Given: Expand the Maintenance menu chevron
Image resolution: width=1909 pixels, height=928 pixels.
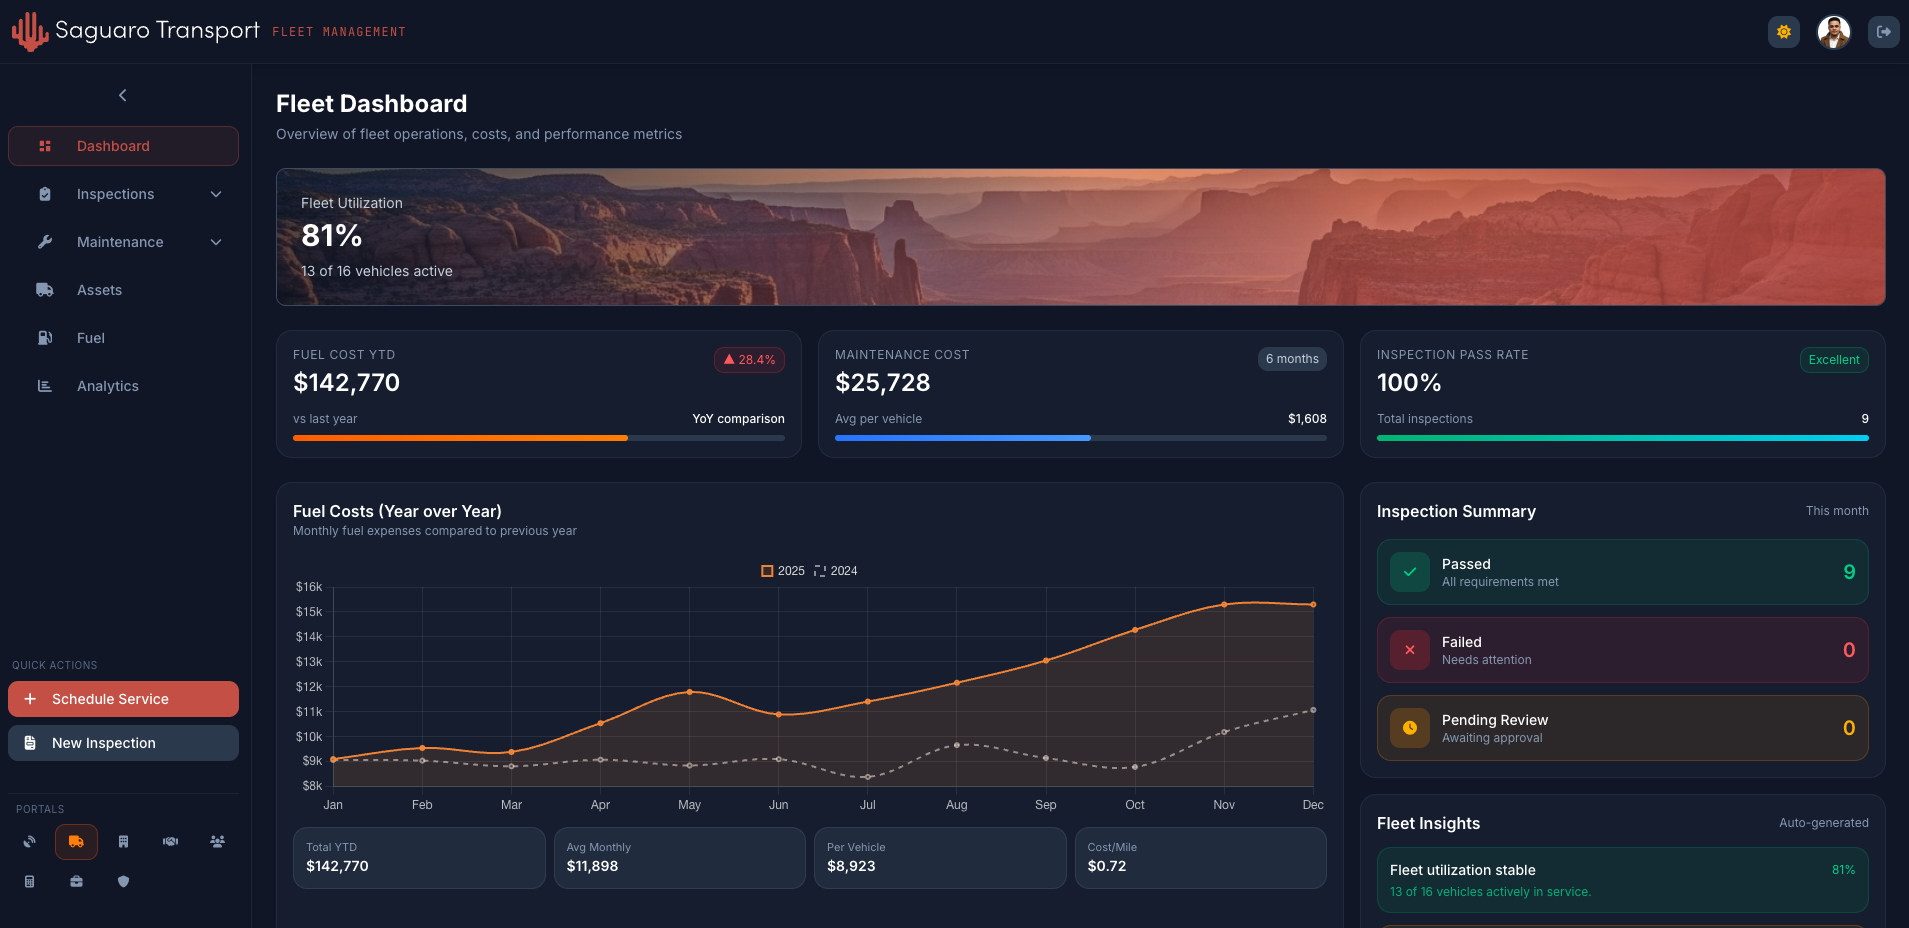Looking at the screenshot, I should (x=216, y=242).
